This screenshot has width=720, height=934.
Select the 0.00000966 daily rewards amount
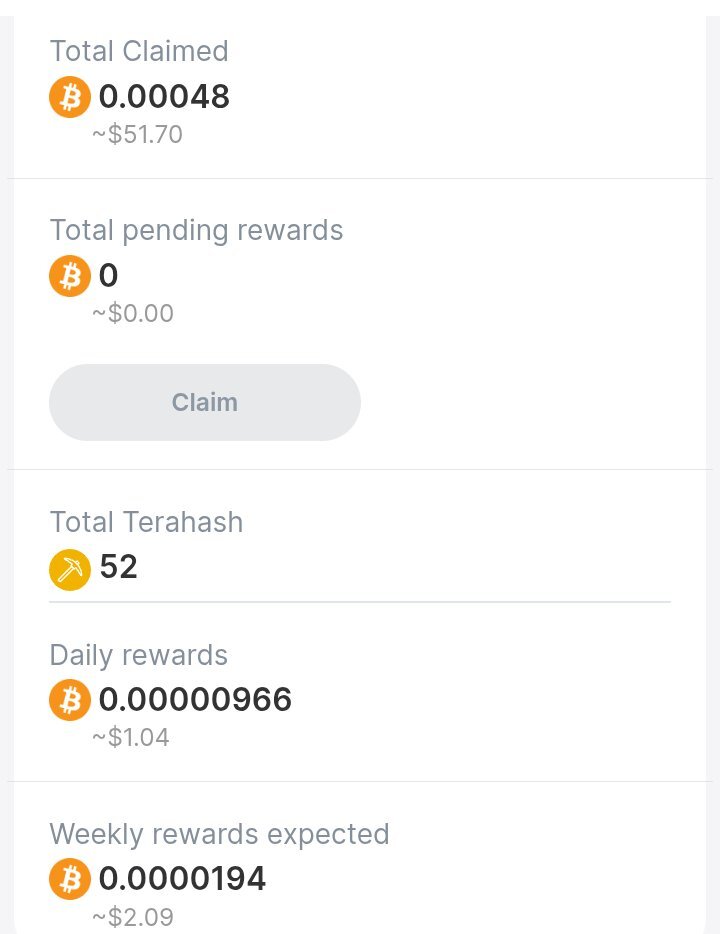point(195,699)
